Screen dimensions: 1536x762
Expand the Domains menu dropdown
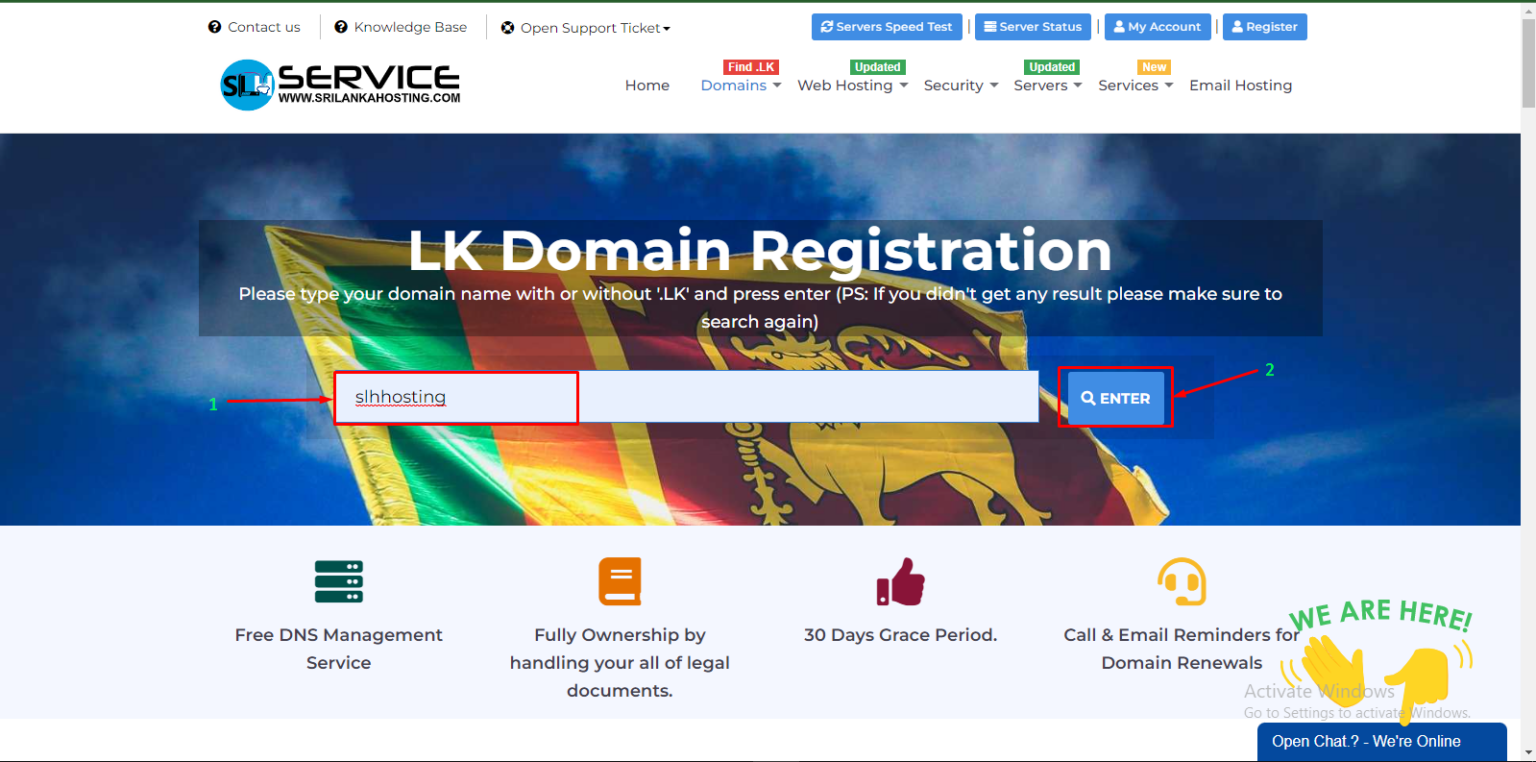(x=740, y=86)
